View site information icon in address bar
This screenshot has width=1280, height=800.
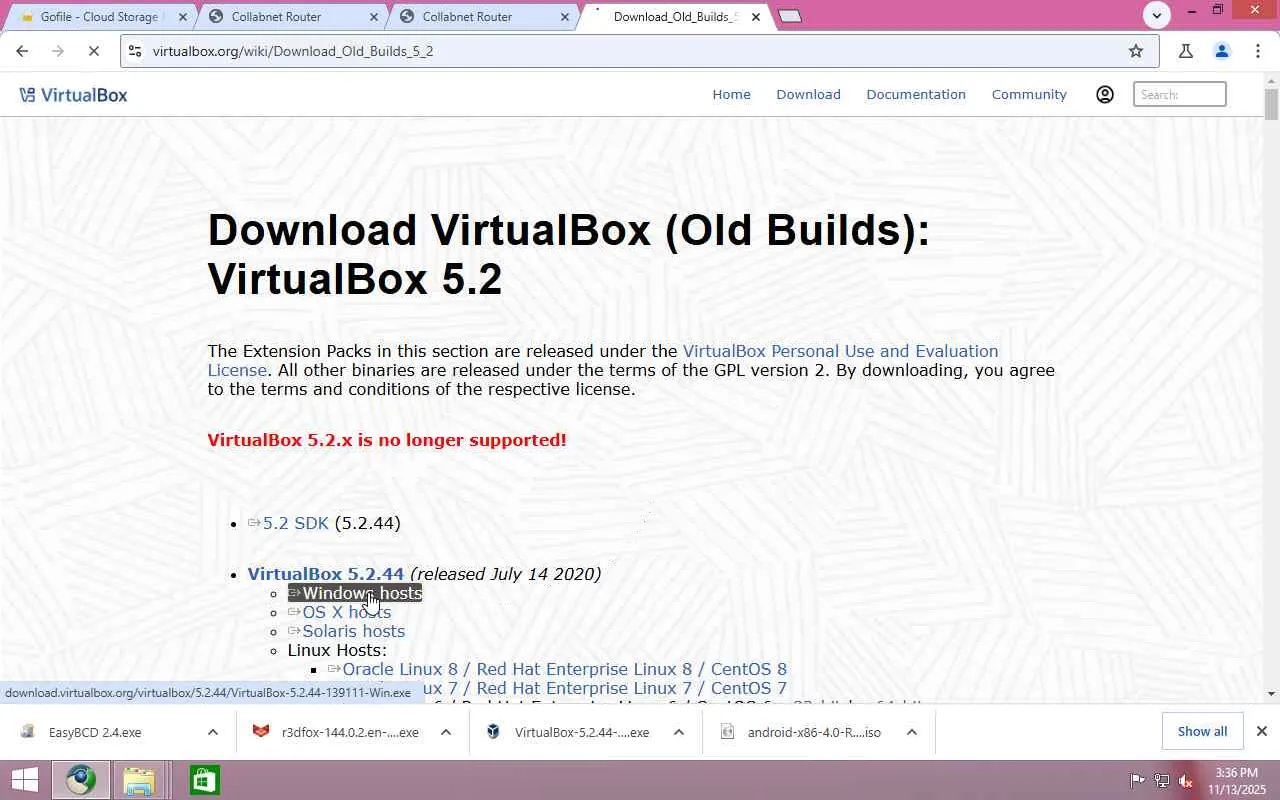[x=135, y=51]
